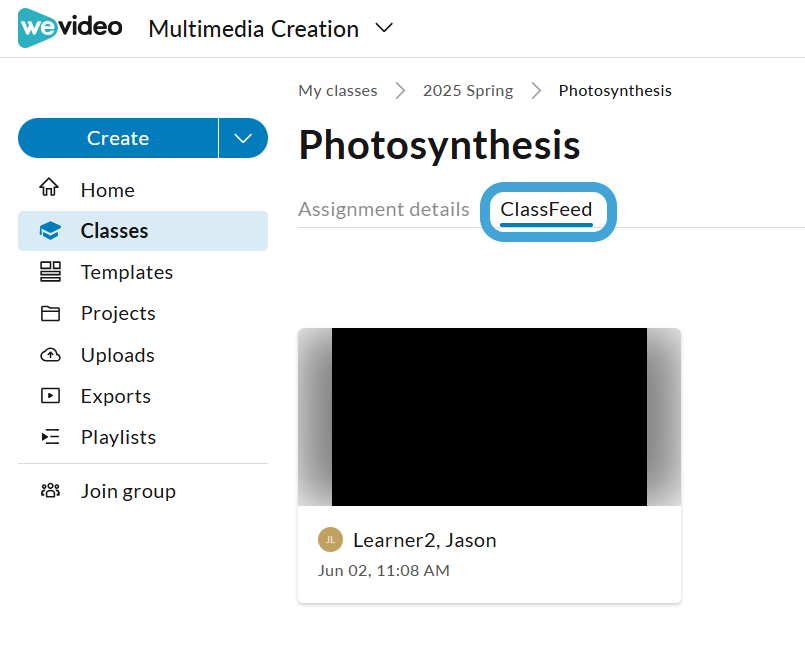Click the Uploads cloud icon
The width and height of the screenshot is (805, 662).
(x=50, y=355)
